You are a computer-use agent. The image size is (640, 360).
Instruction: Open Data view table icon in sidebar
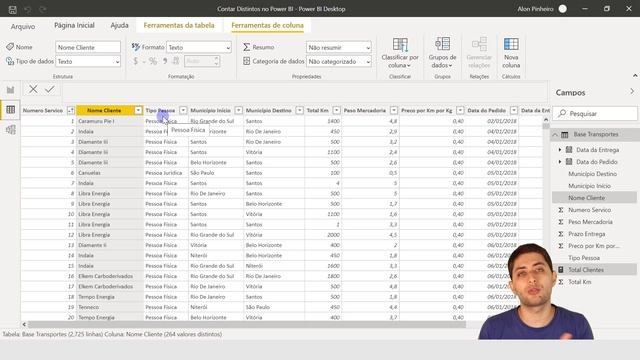(11, 109)
